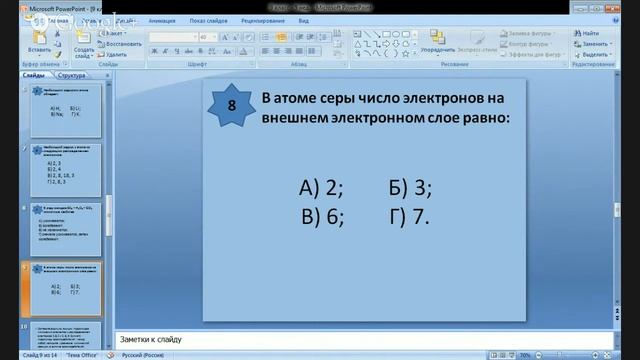Click the center text icon

(x=276, y=51)
